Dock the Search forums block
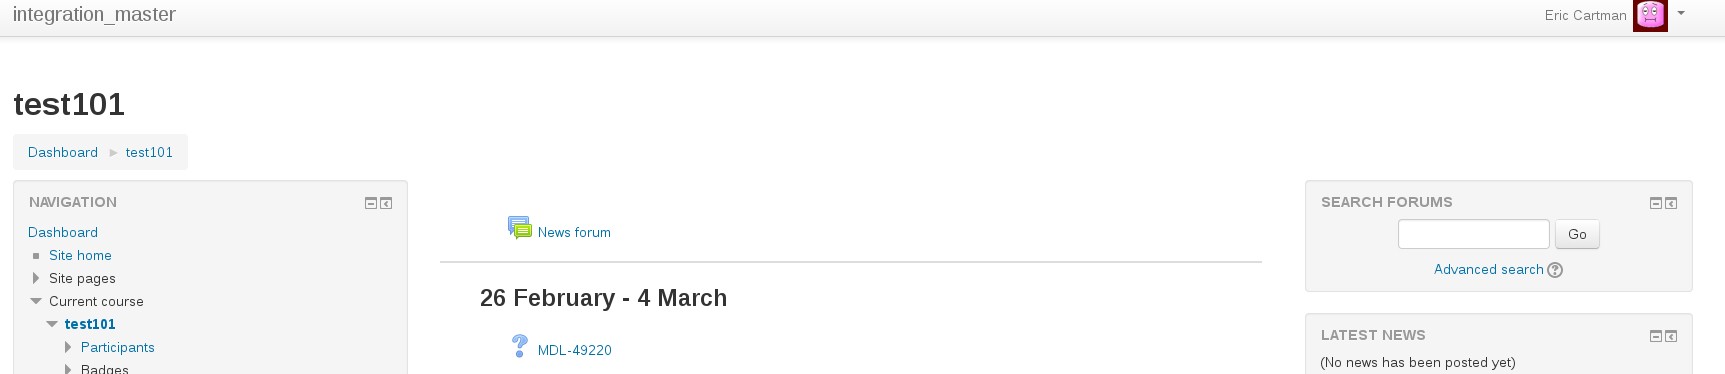 tap(1671, 203)
